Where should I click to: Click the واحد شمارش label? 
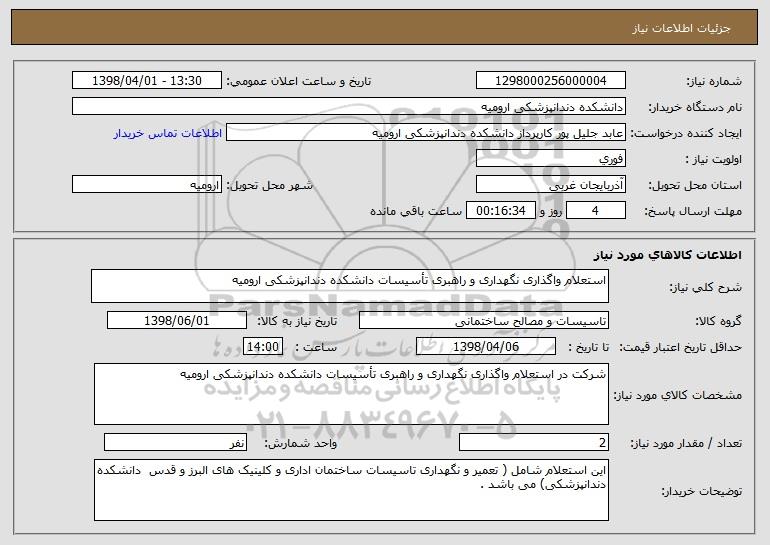coord(301,443)
